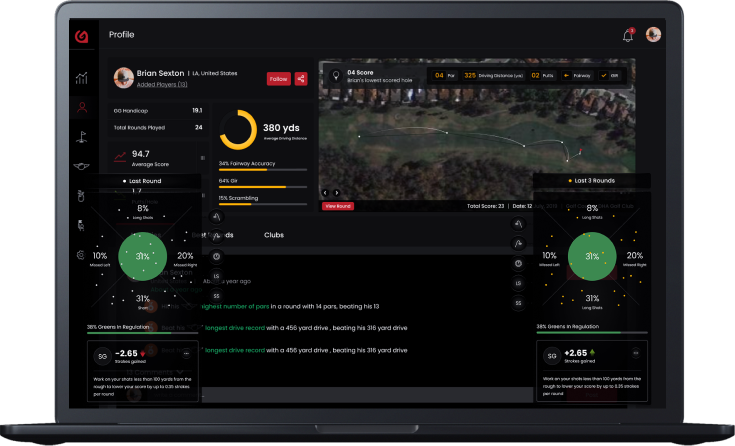Open the notifications bell icon
The width and height of the screenshot is (735, 446).
point(628,35)
